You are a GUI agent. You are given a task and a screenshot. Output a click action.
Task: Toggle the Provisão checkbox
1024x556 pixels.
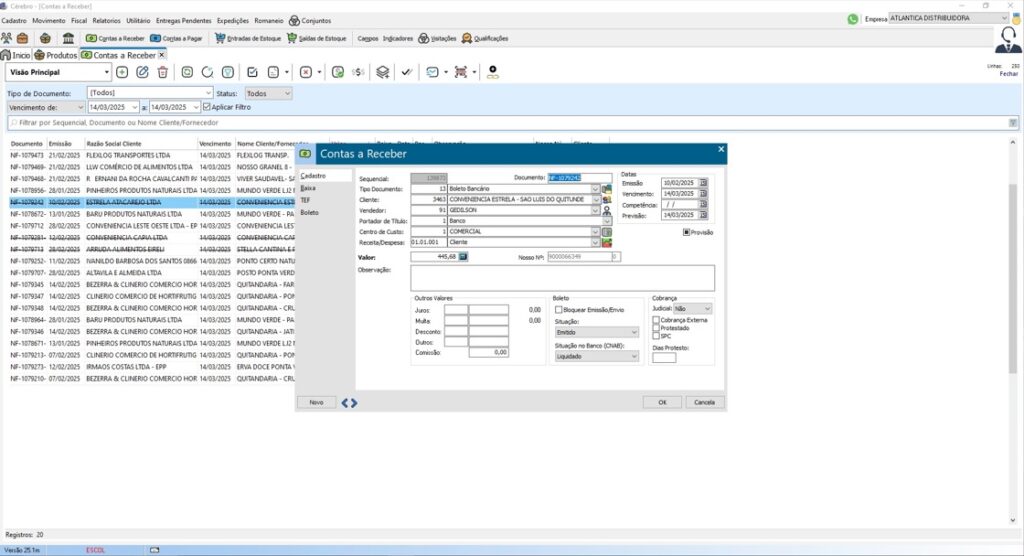686,232
